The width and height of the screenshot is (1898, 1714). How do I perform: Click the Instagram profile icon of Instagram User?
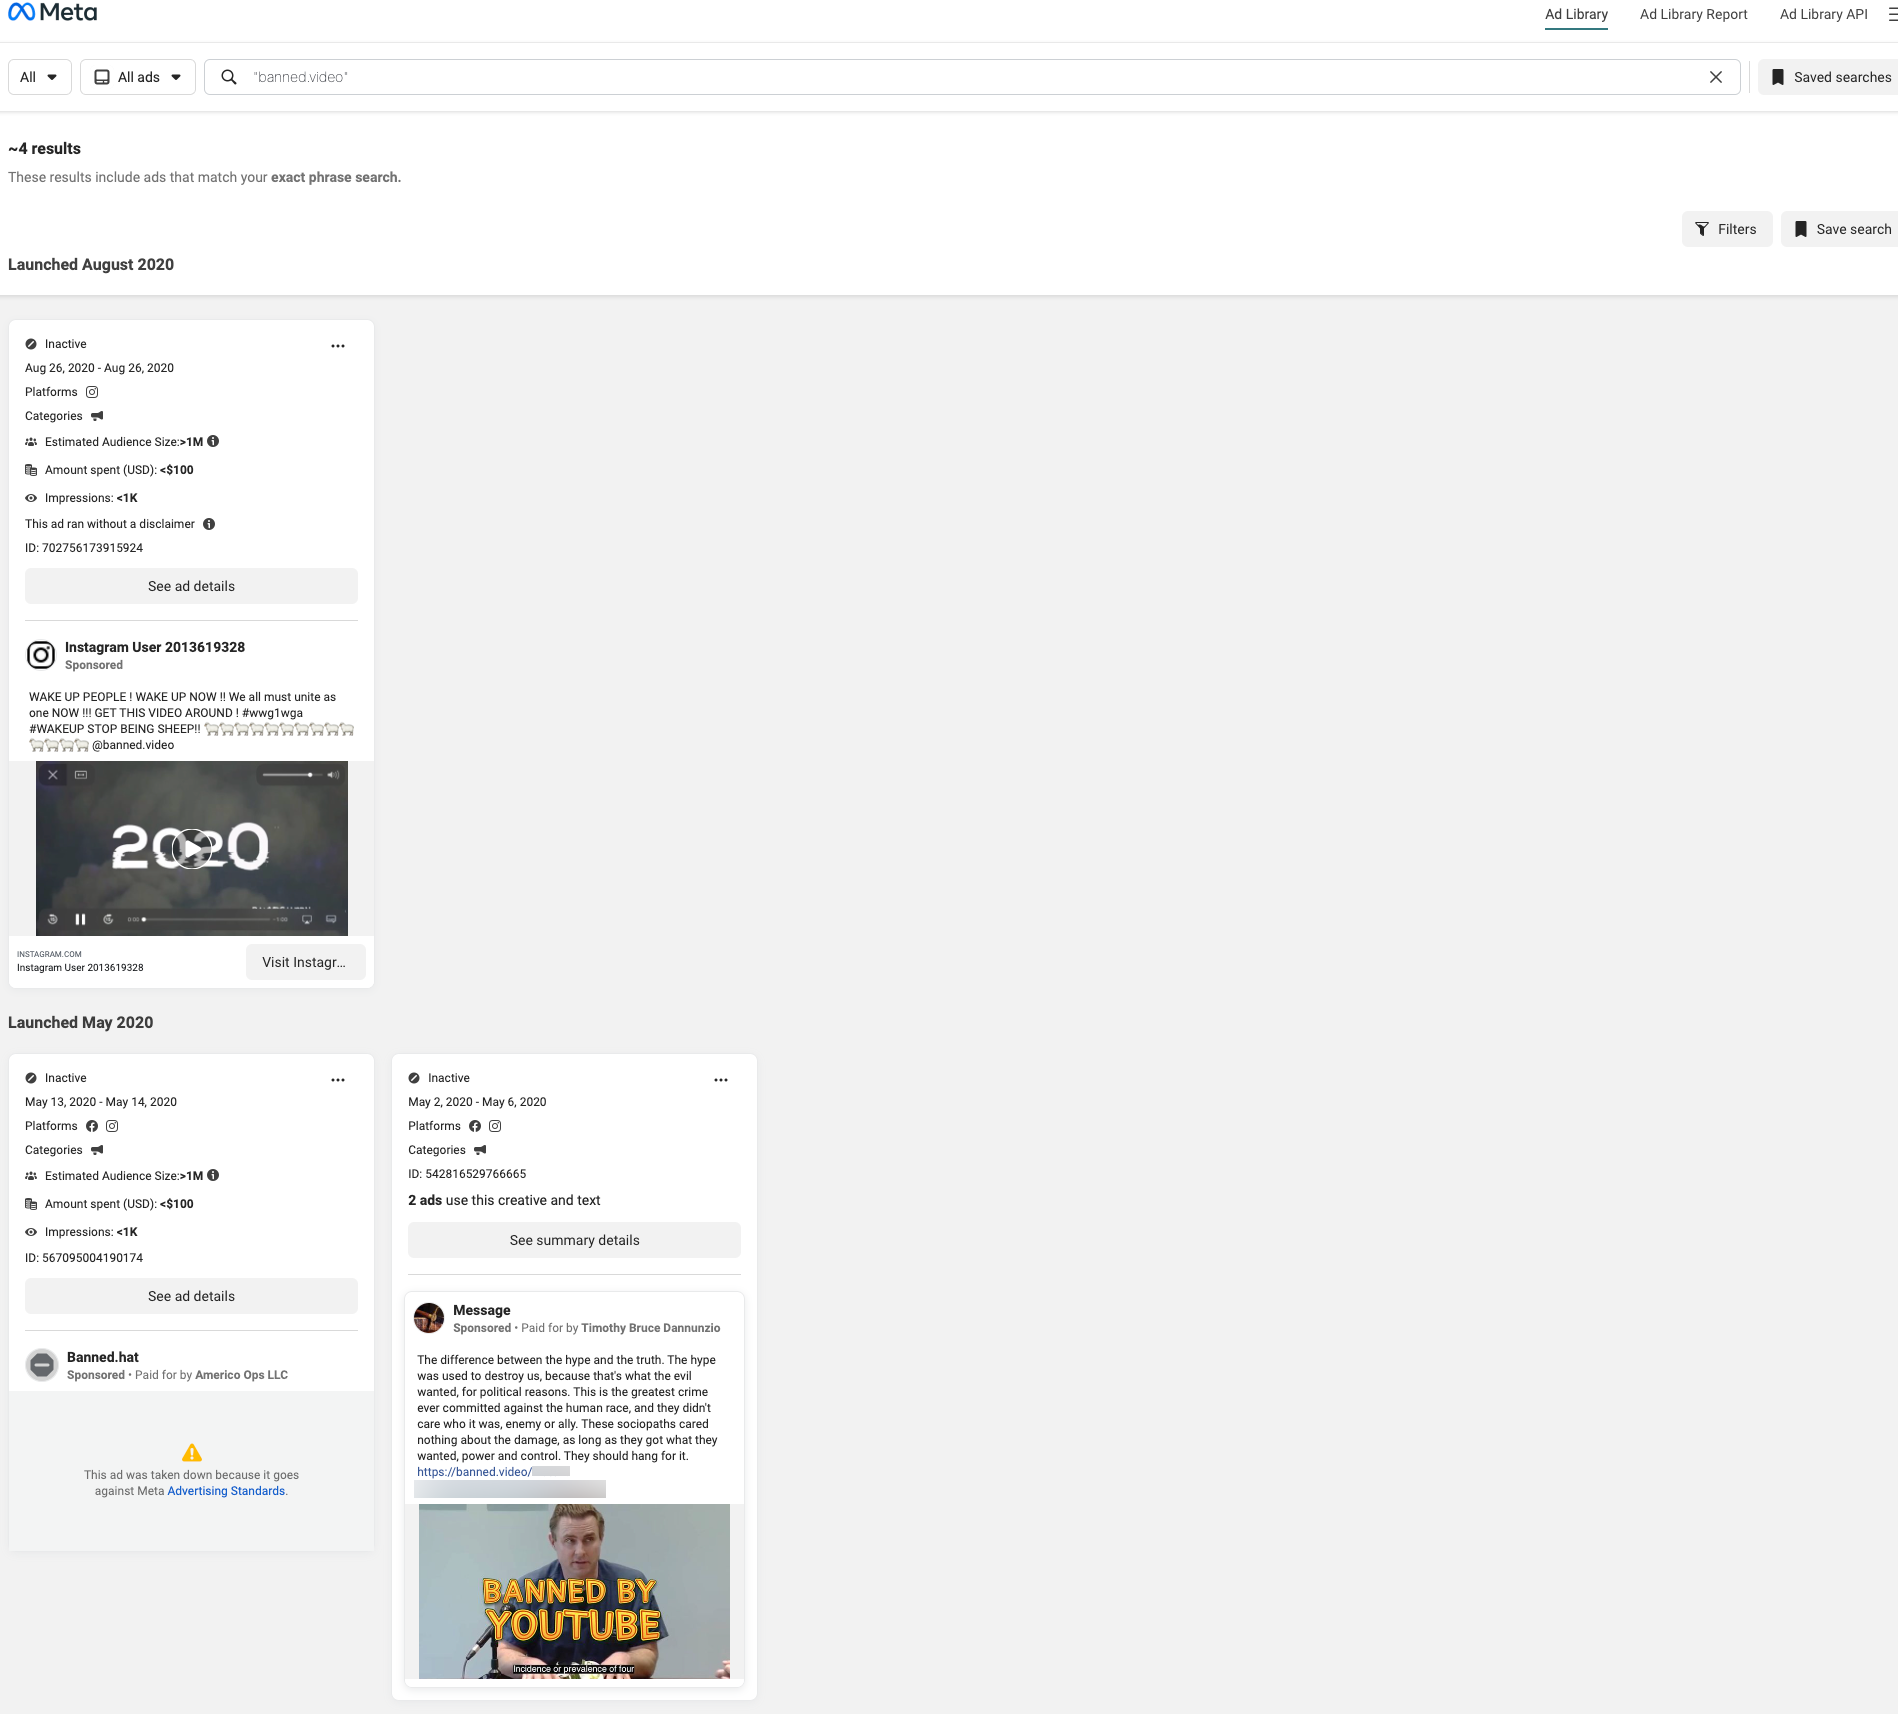coord(40,655)
